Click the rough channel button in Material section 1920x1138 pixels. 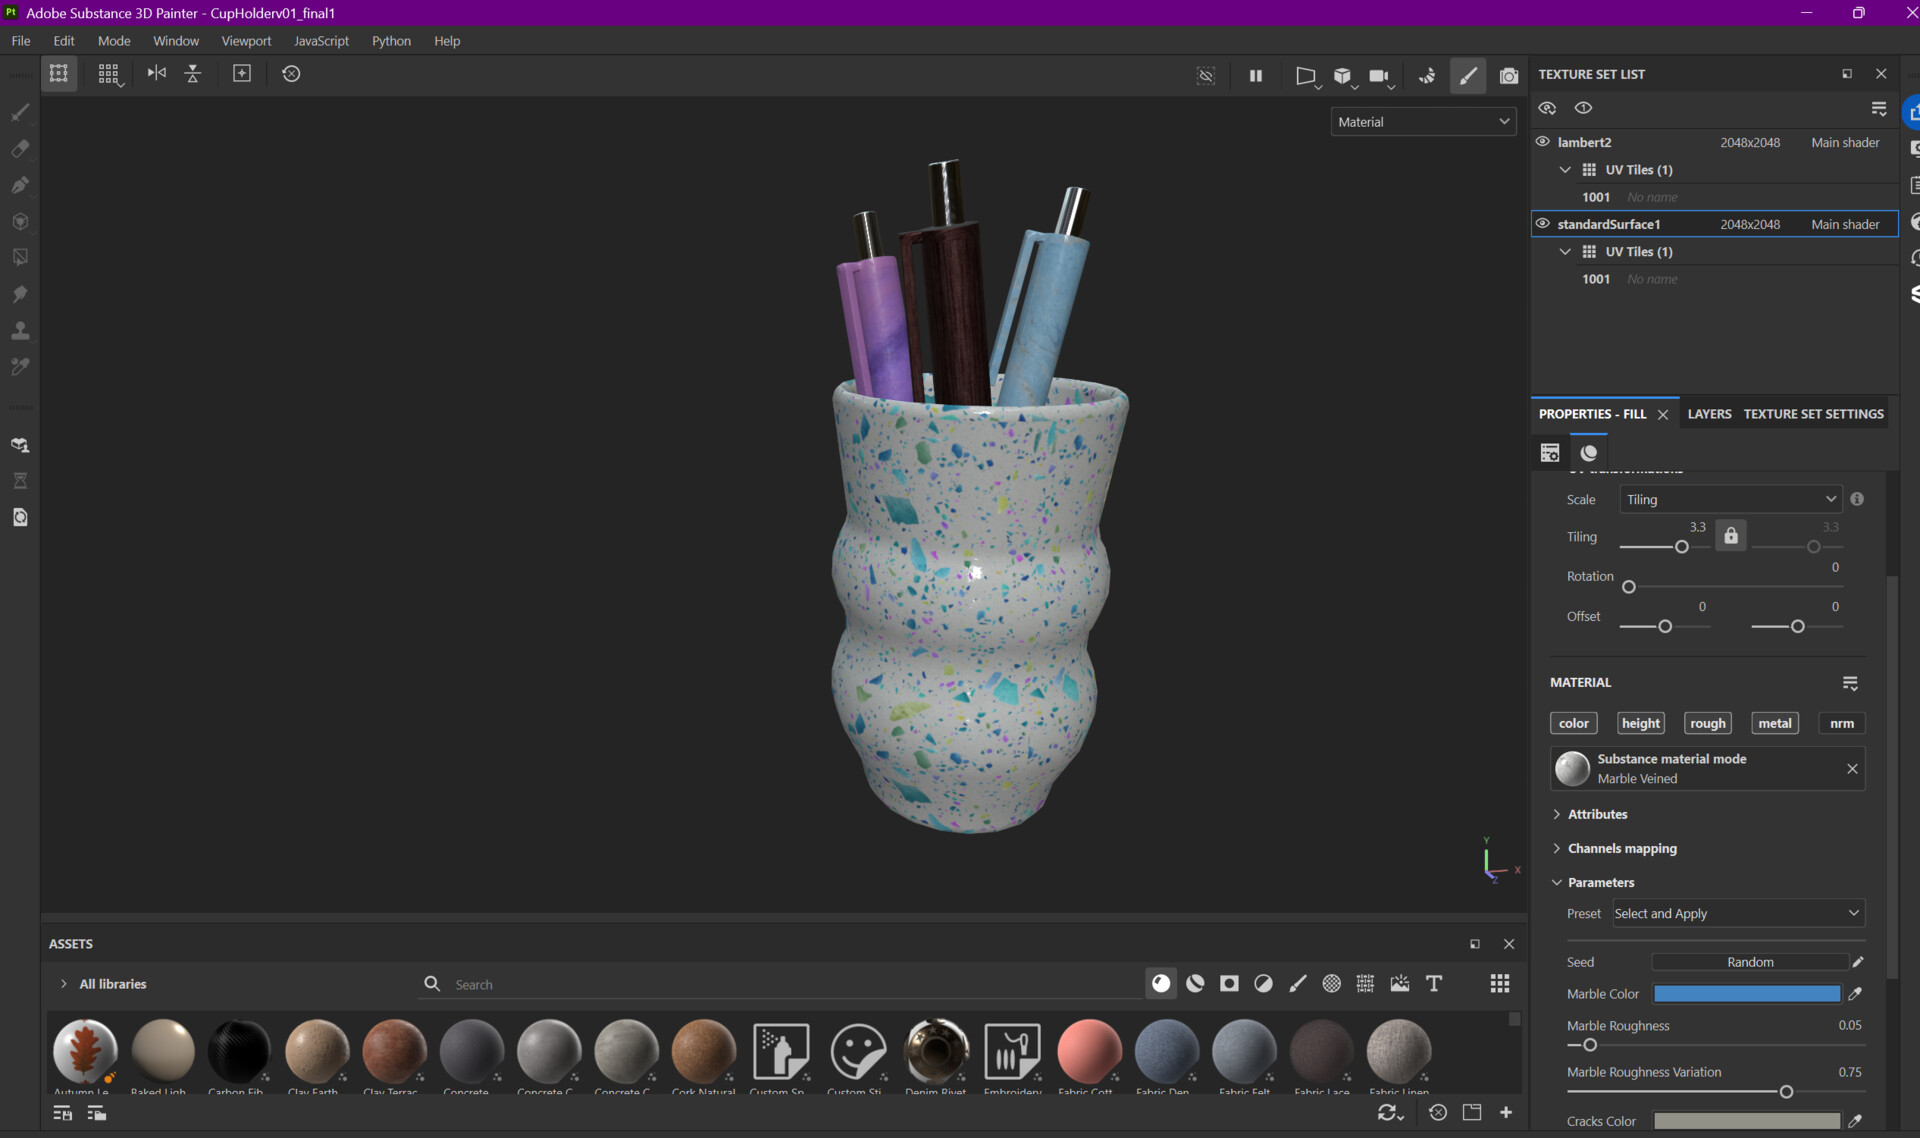click(1707, 722)
